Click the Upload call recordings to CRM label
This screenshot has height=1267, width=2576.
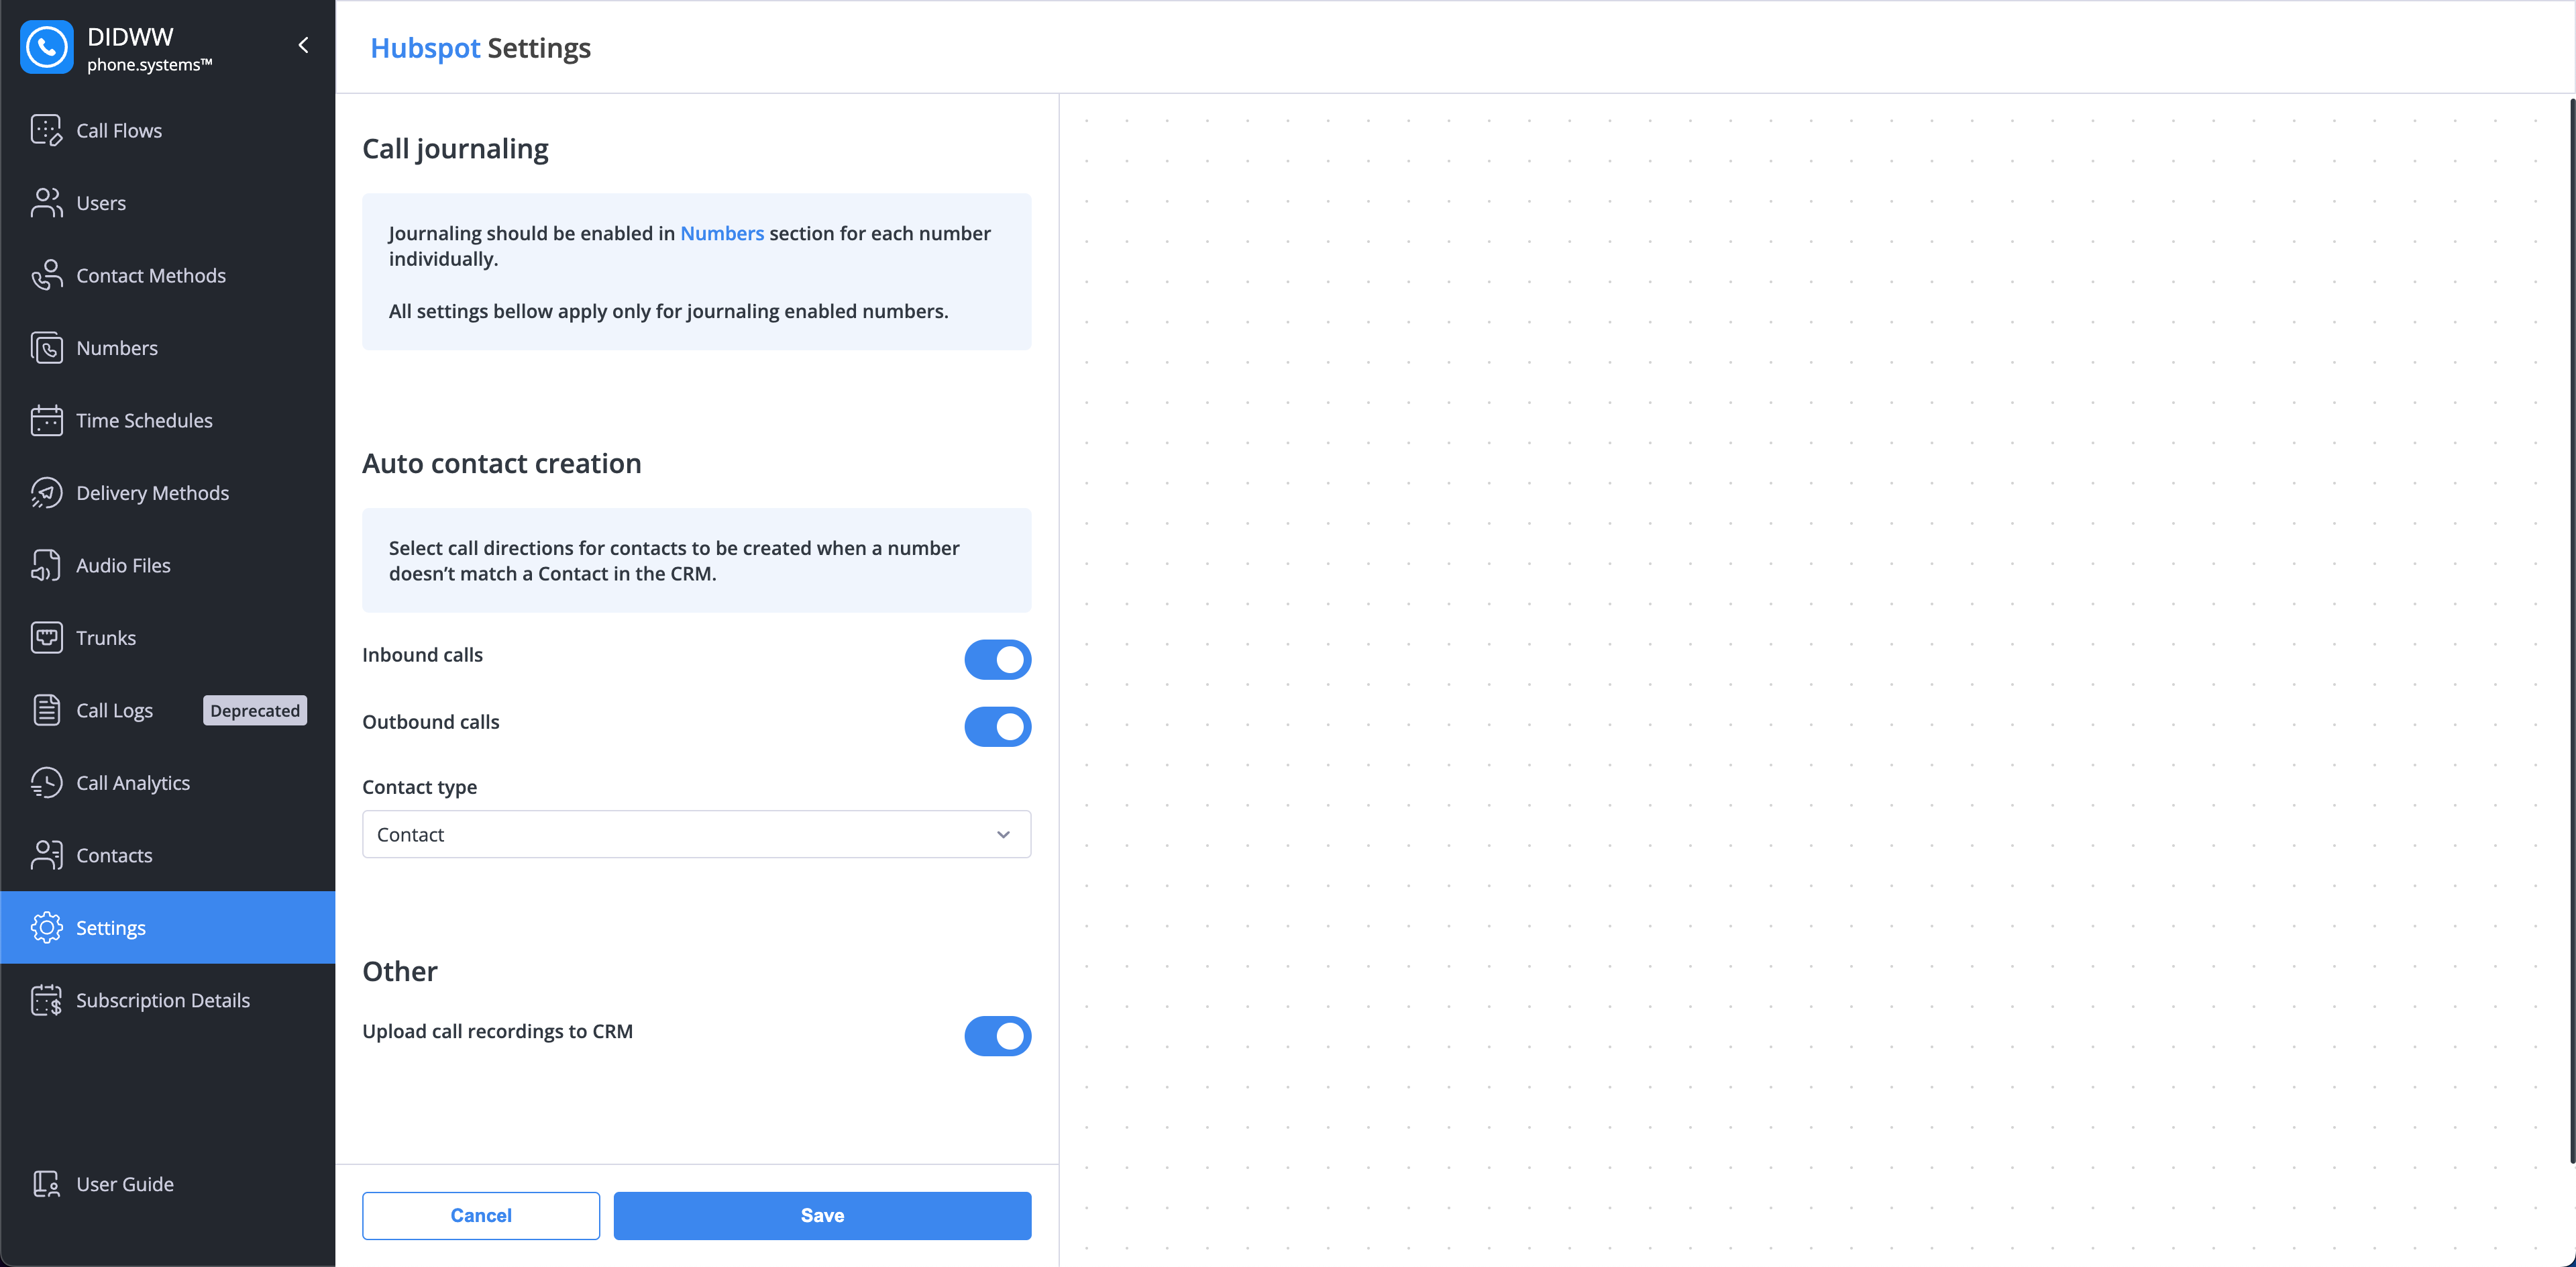tap(497, 1031)
